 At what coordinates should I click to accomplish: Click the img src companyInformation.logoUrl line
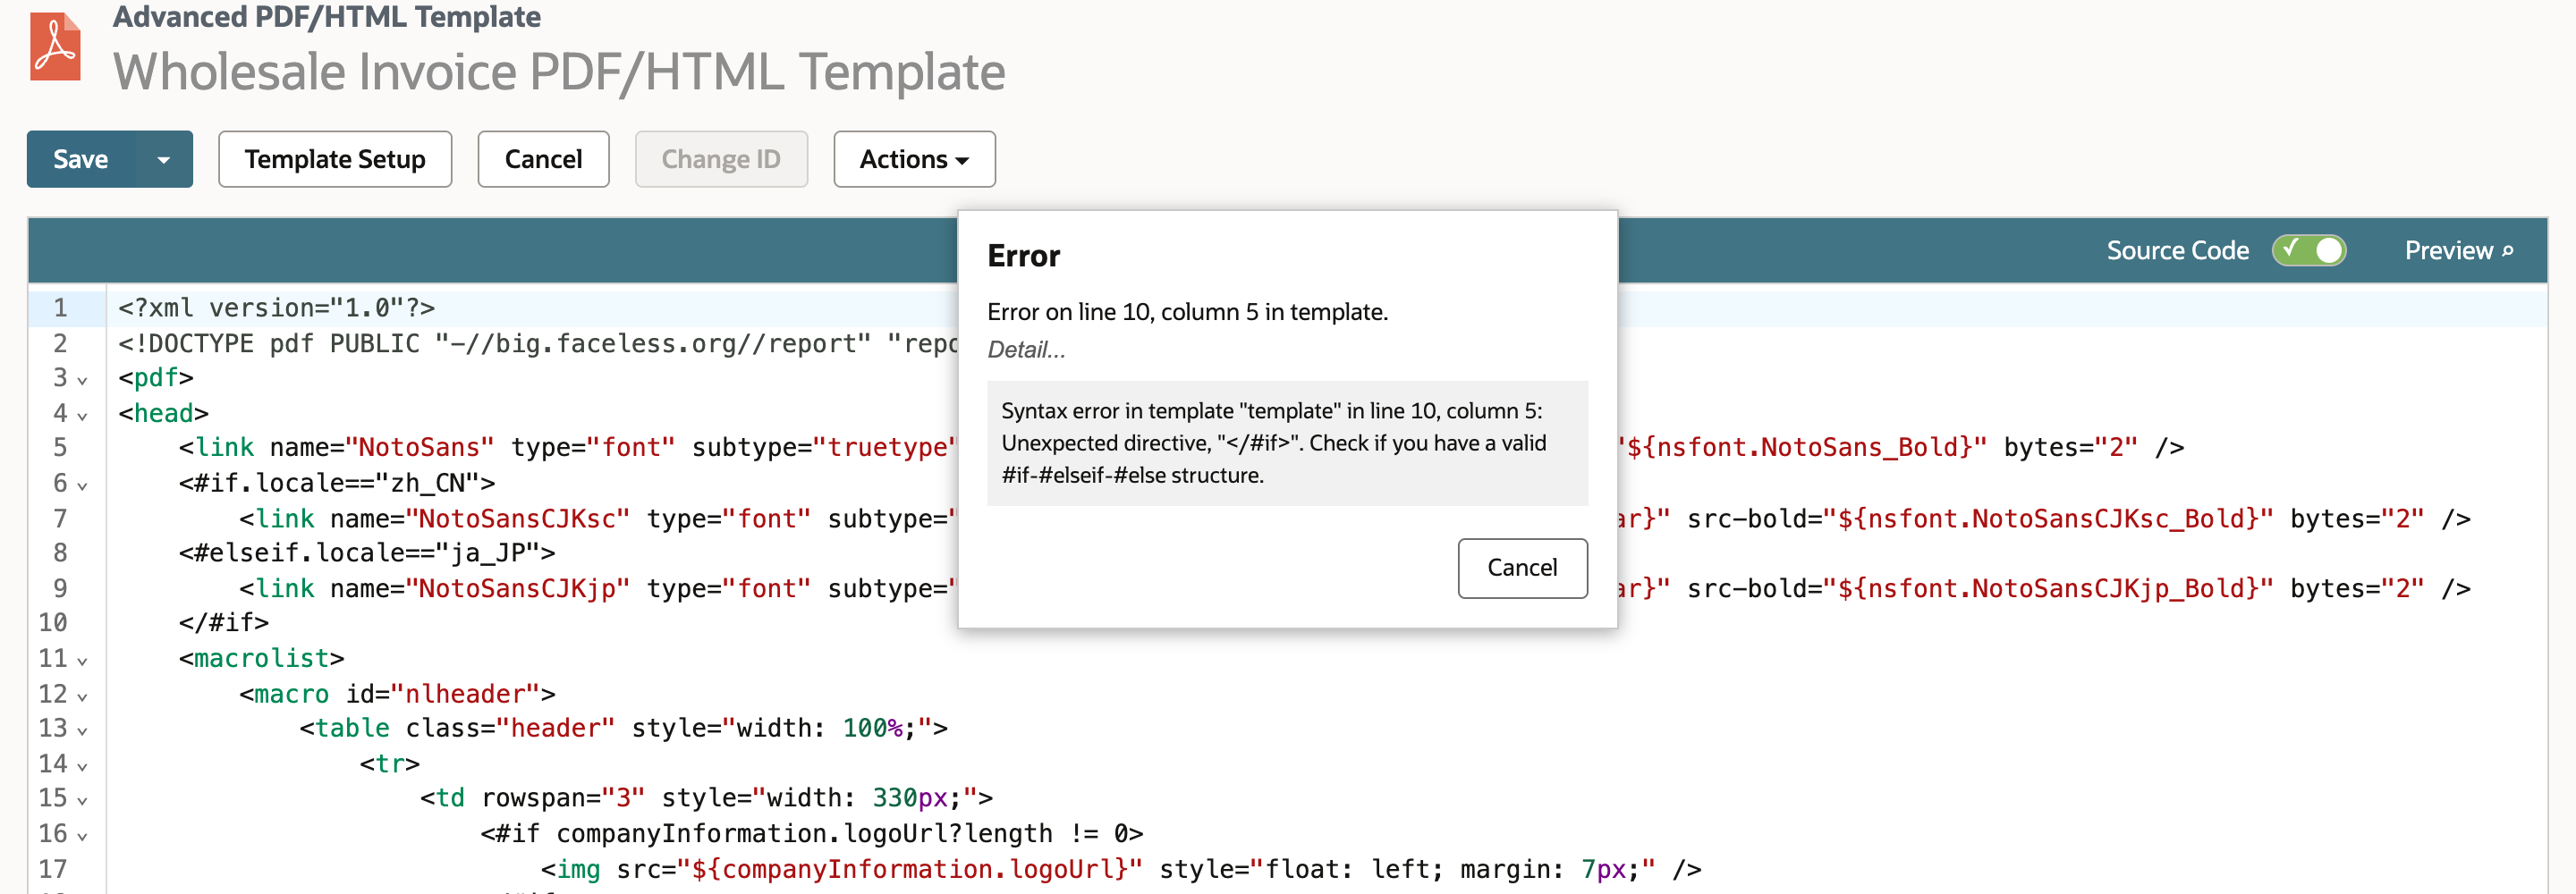coord(1121,869)
